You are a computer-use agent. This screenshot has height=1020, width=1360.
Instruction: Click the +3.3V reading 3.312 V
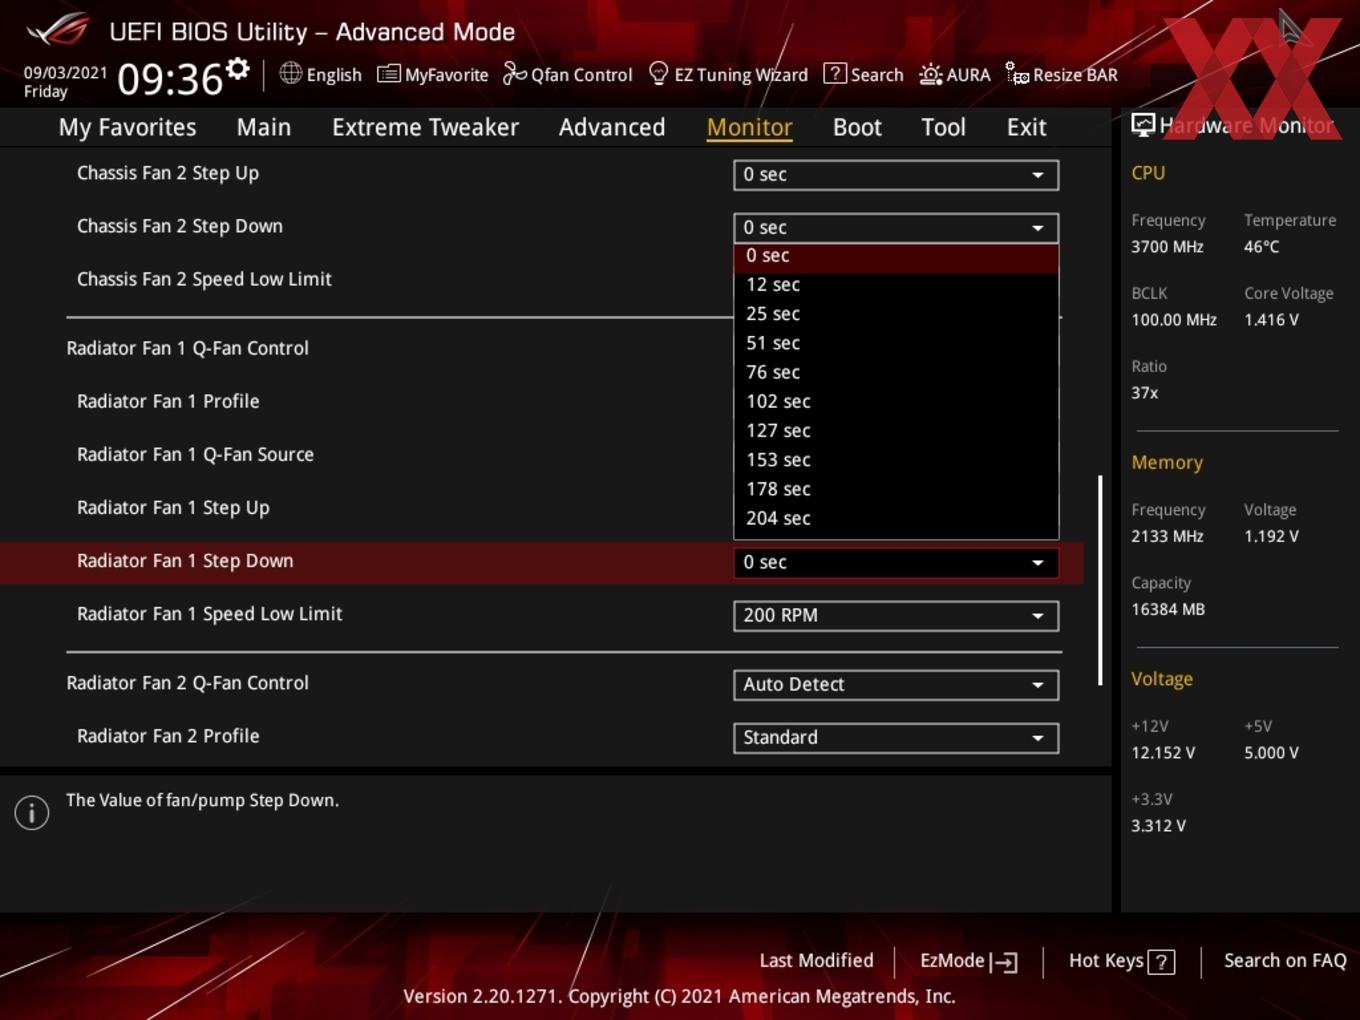click(1158, 826)
